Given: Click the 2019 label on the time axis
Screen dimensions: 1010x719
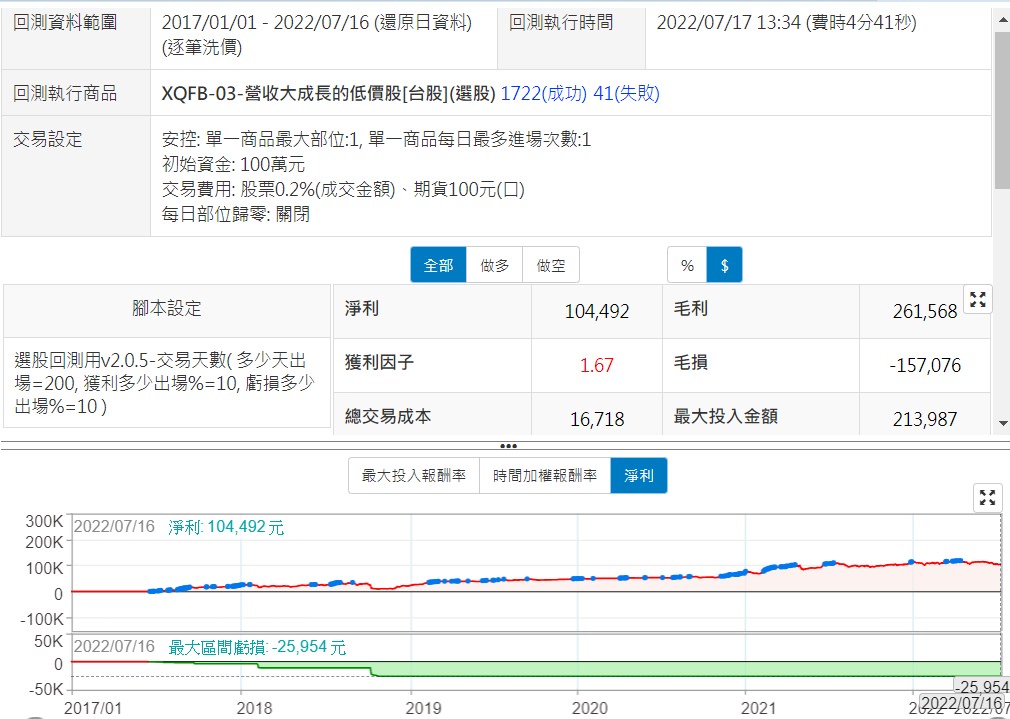Looking at the screenshot, I should (422, 707).
